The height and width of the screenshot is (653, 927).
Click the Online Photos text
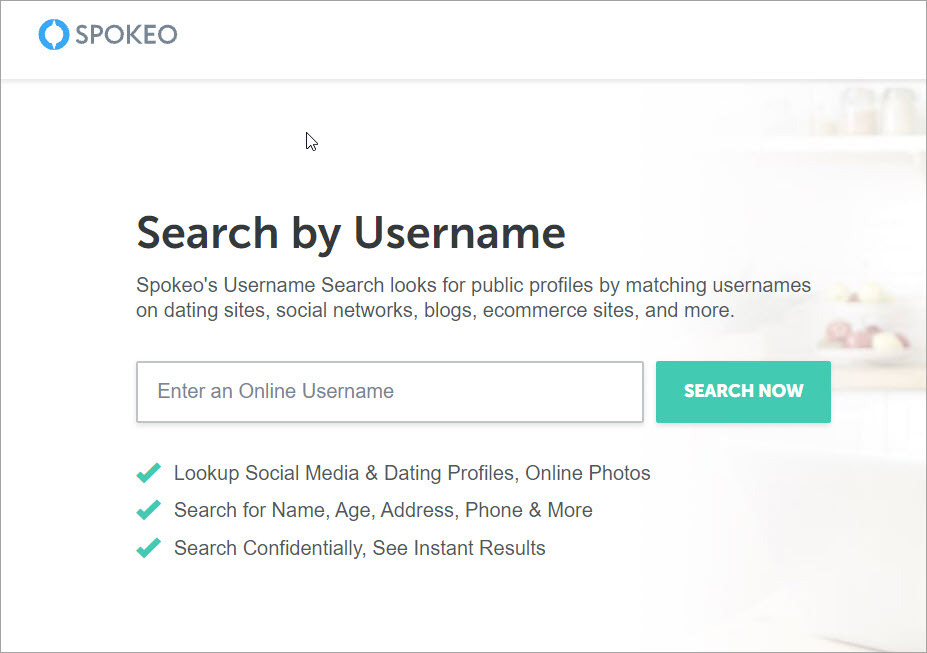point(588,473)
